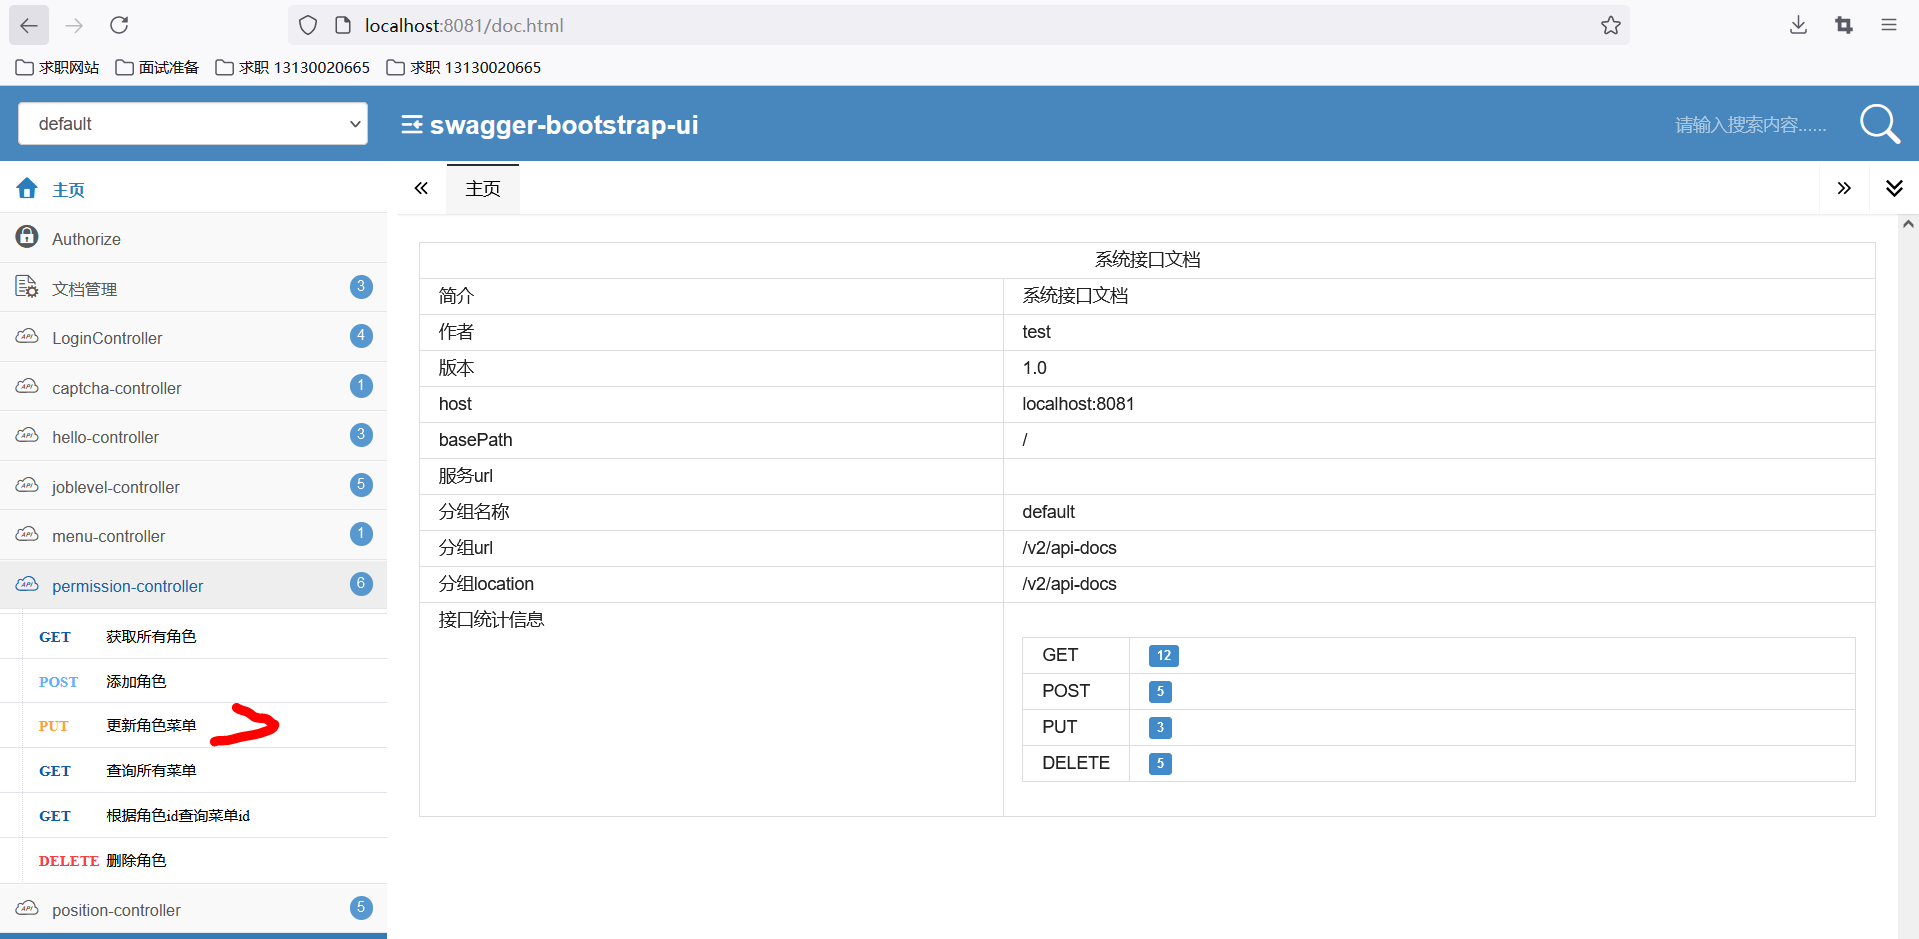Click the localhost:8081 host value
This screenshot has height=939, width=1919.
(1078, 404)
